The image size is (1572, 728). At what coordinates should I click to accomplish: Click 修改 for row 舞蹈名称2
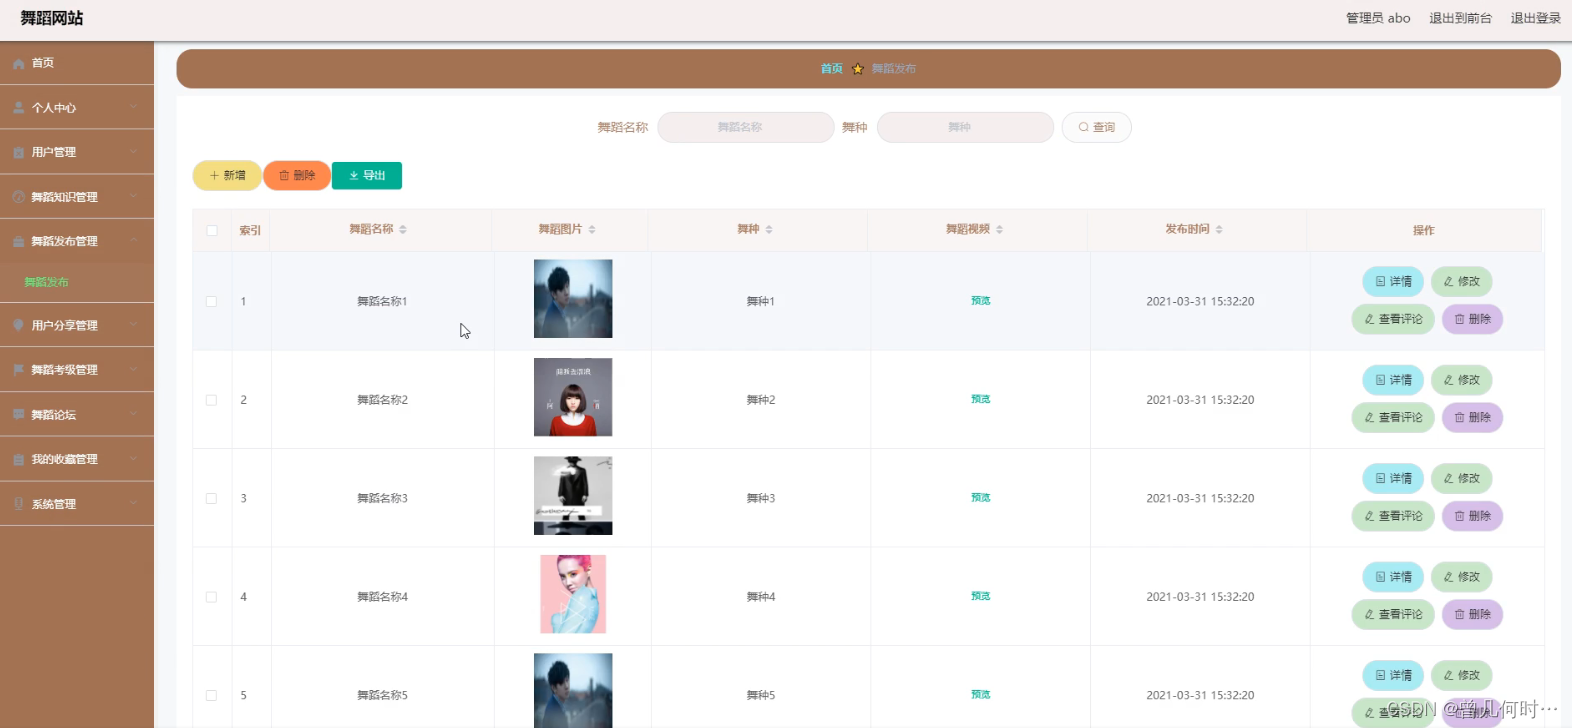click(1461, 380)
